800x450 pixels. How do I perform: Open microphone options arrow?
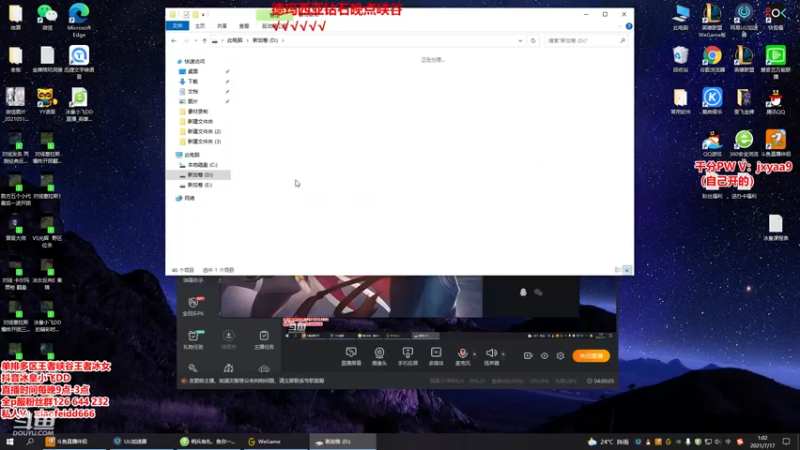[x=474, y=354]
